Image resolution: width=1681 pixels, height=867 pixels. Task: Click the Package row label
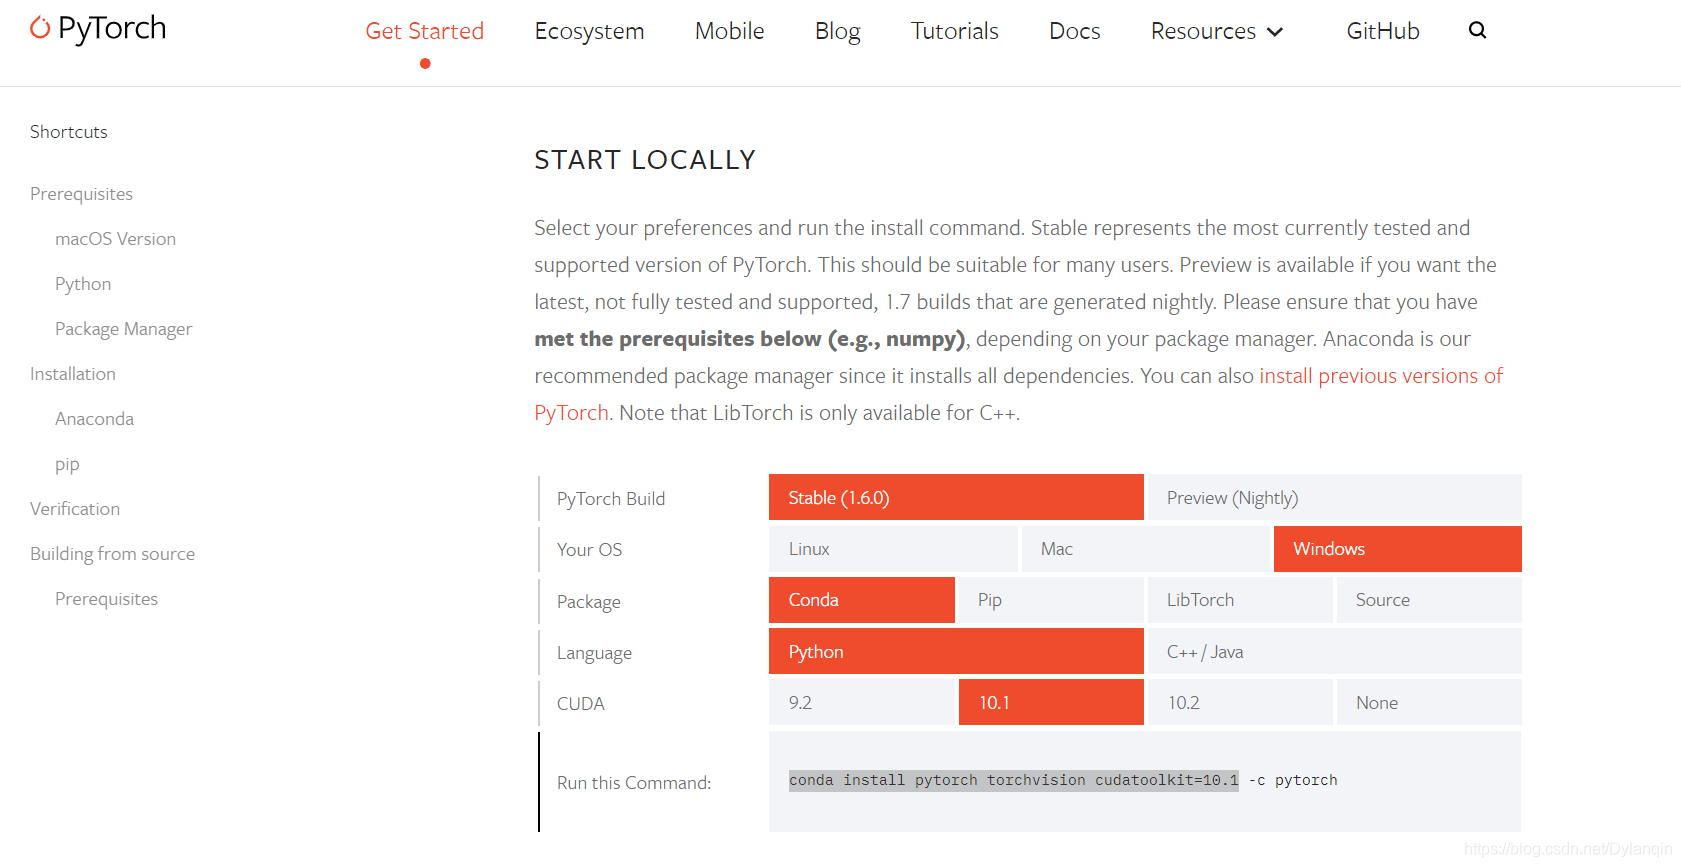(x=588, y=602)
